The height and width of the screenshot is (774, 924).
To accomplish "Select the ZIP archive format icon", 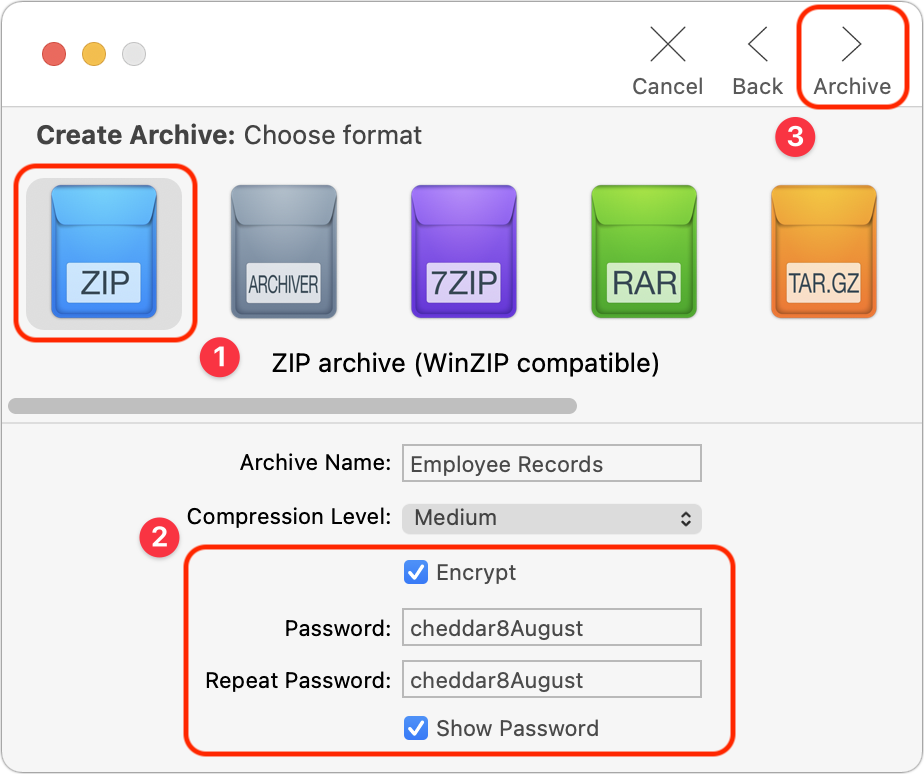I will pos(104,252).
